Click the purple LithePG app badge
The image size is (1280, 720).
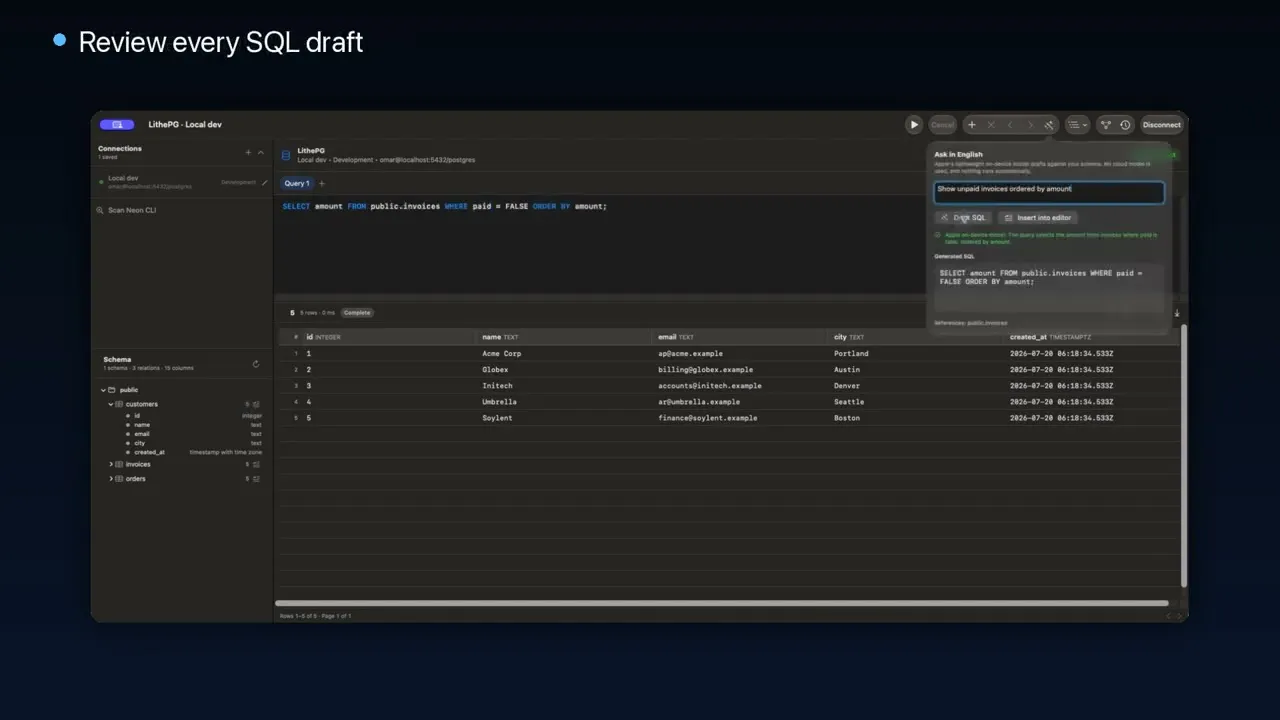pyautogui.click(x=117, y=125)
